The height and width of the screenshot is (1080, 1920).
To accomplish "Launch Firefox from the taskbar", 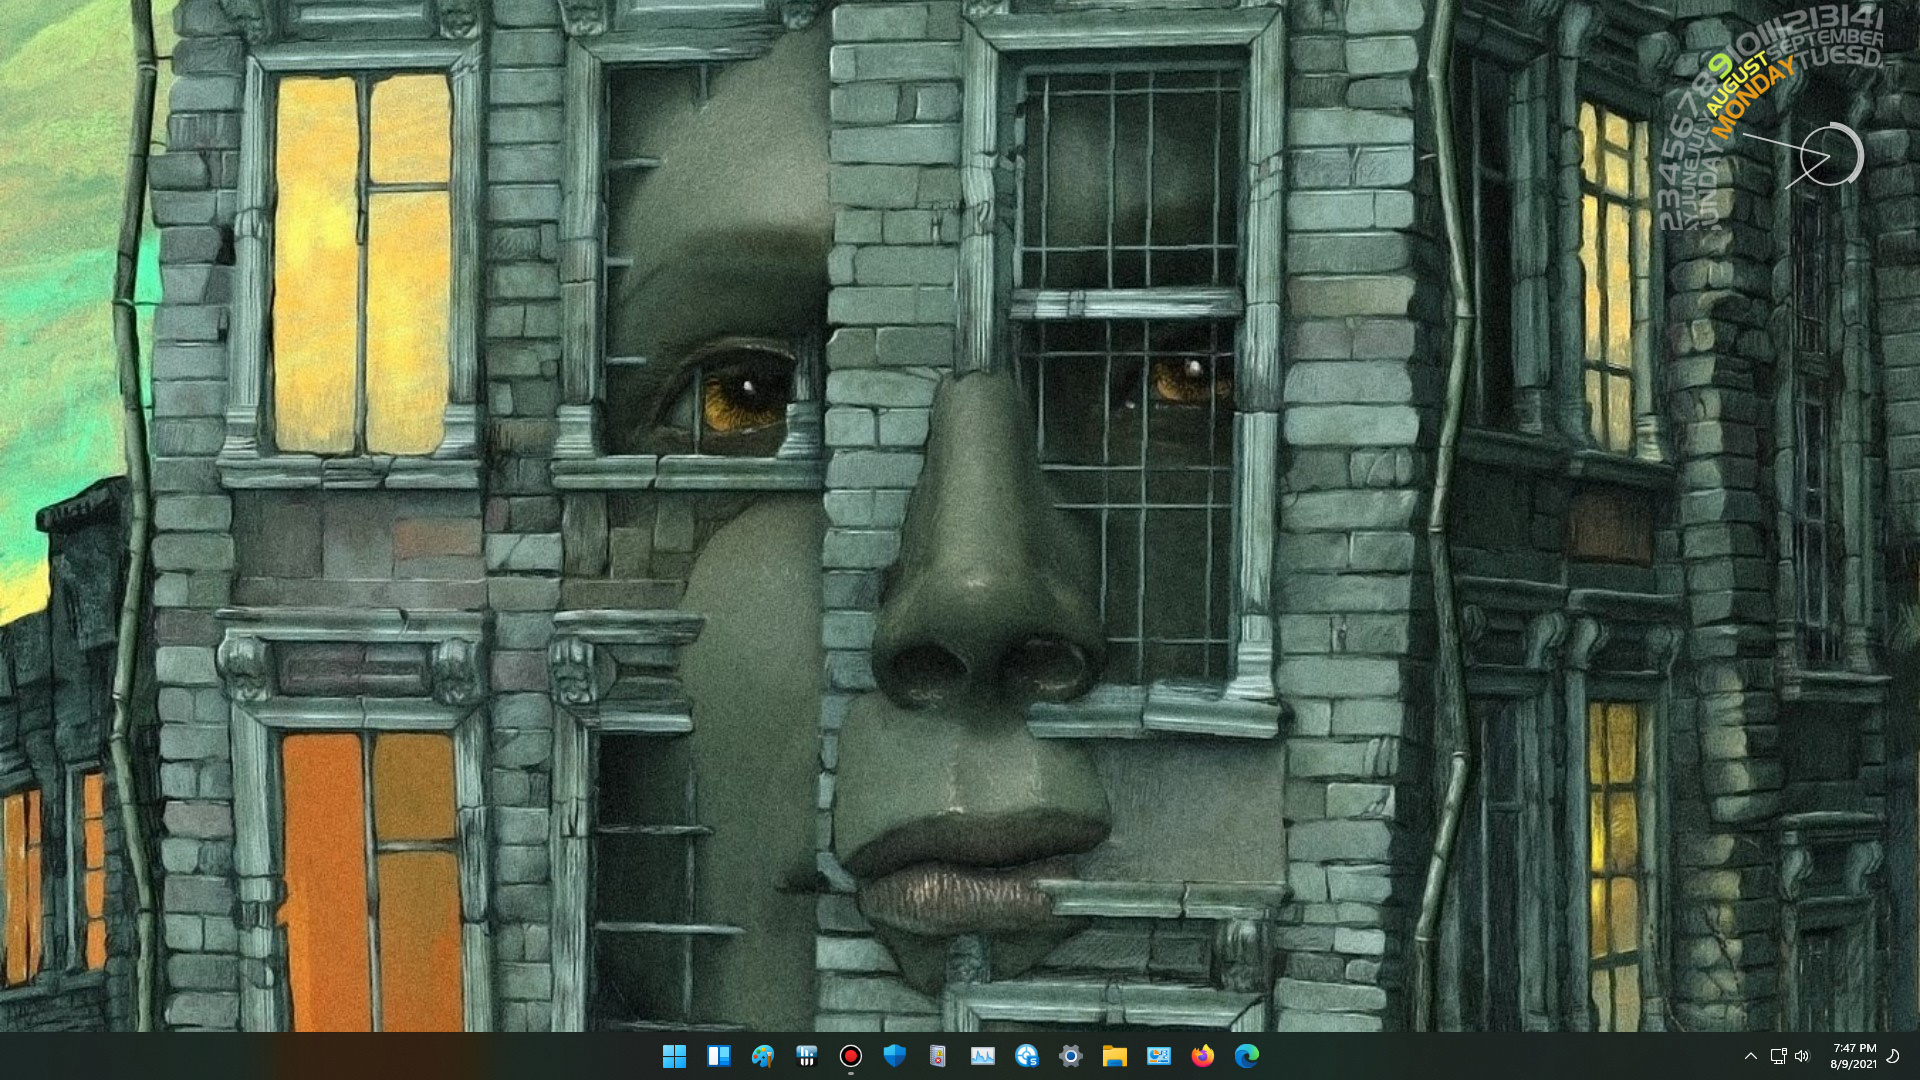I will click(x=1202, y=1056).
